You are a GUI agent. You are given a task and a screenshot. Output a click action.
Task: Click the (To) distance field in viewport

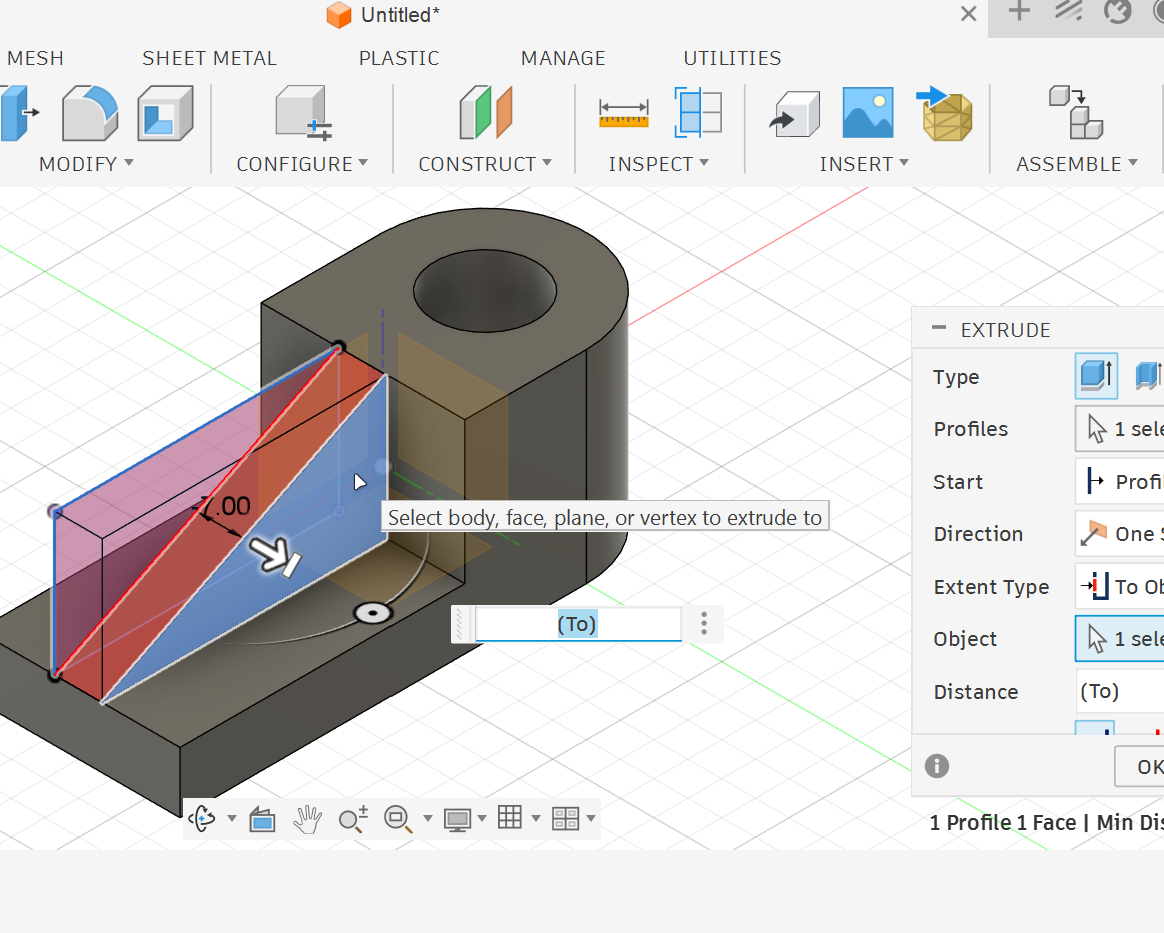(578, 624)
